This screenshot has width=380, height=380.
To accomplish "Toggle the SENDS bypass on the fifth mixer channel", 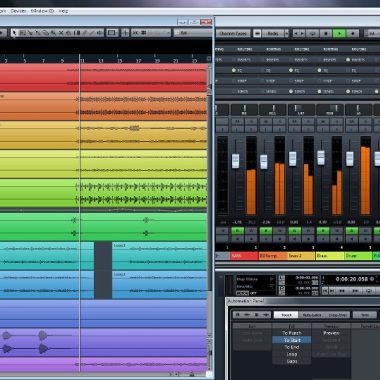I will coord(348,91).
